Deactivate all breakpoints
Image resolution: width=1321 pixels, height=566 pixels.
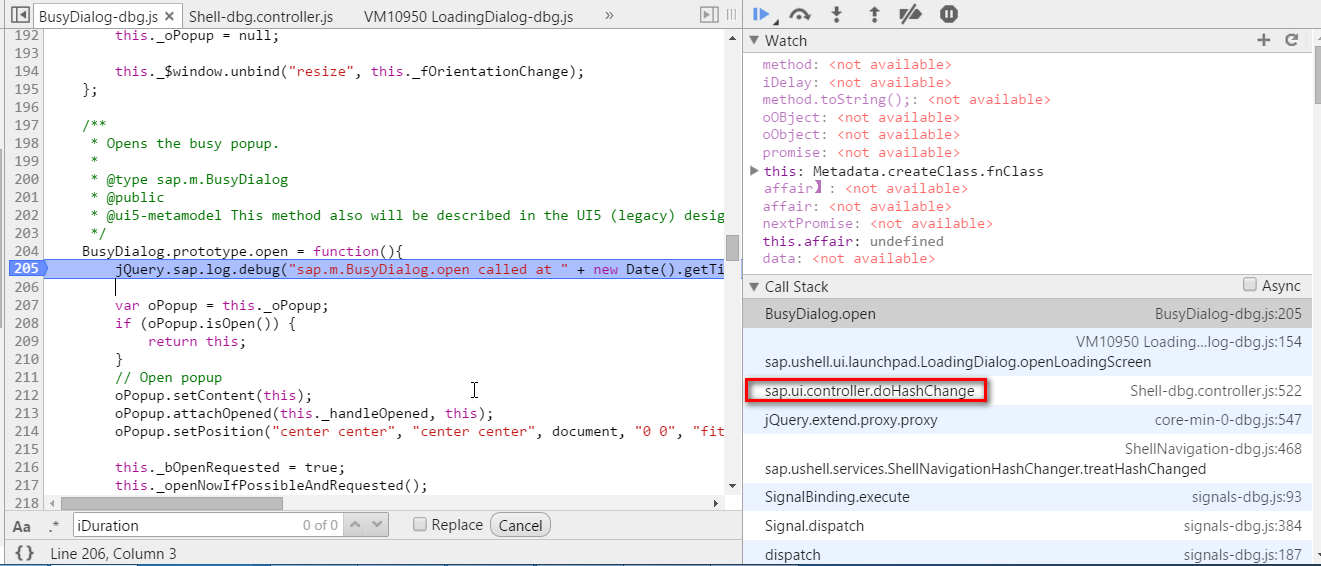(x=910, y=14)
